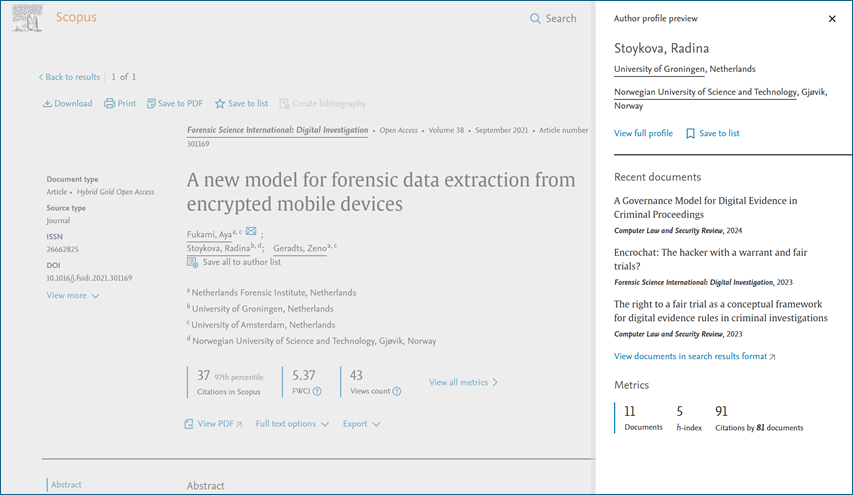Screen dimensions: 853x495
Task: Click the FWCI help question mark icon
Action: tap(317, 391)
